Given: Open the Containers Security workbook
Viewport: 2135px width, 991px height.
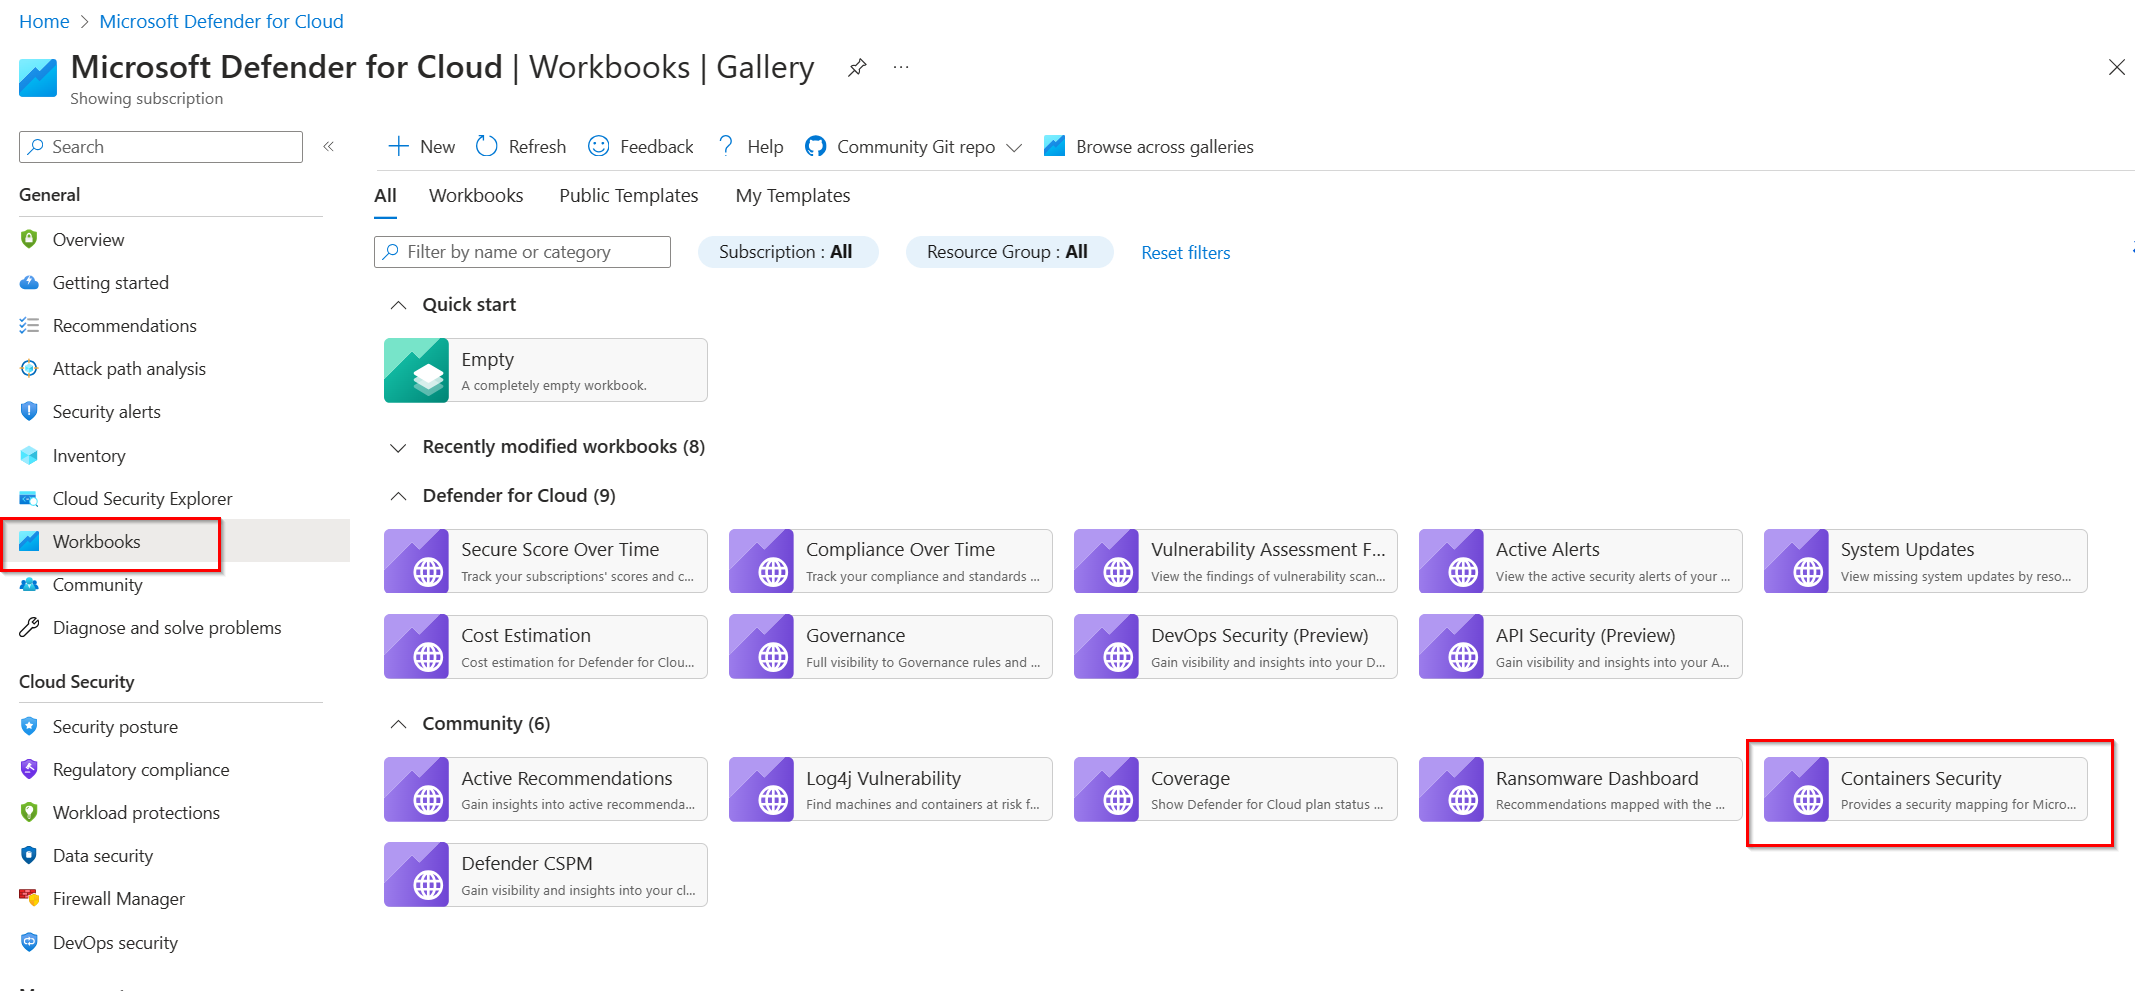Looking at the screenshot, I should pos(1926,789).
